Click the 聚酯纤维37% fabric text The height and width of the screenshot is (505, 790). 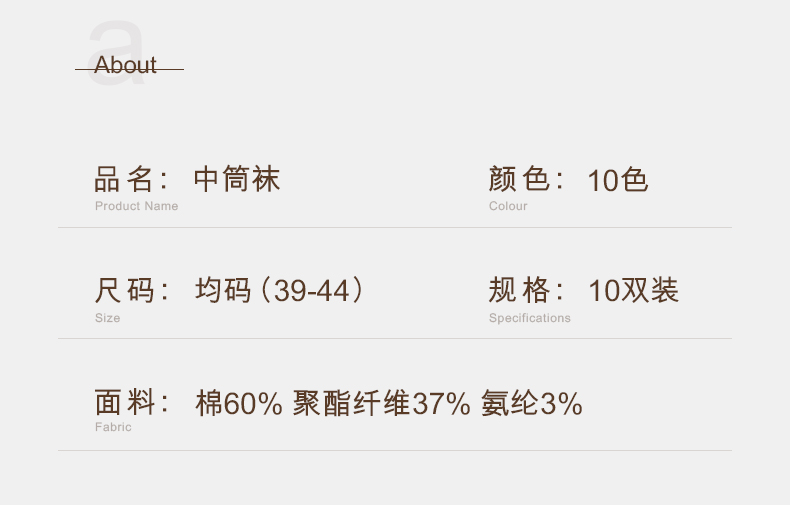coord(381,403)
